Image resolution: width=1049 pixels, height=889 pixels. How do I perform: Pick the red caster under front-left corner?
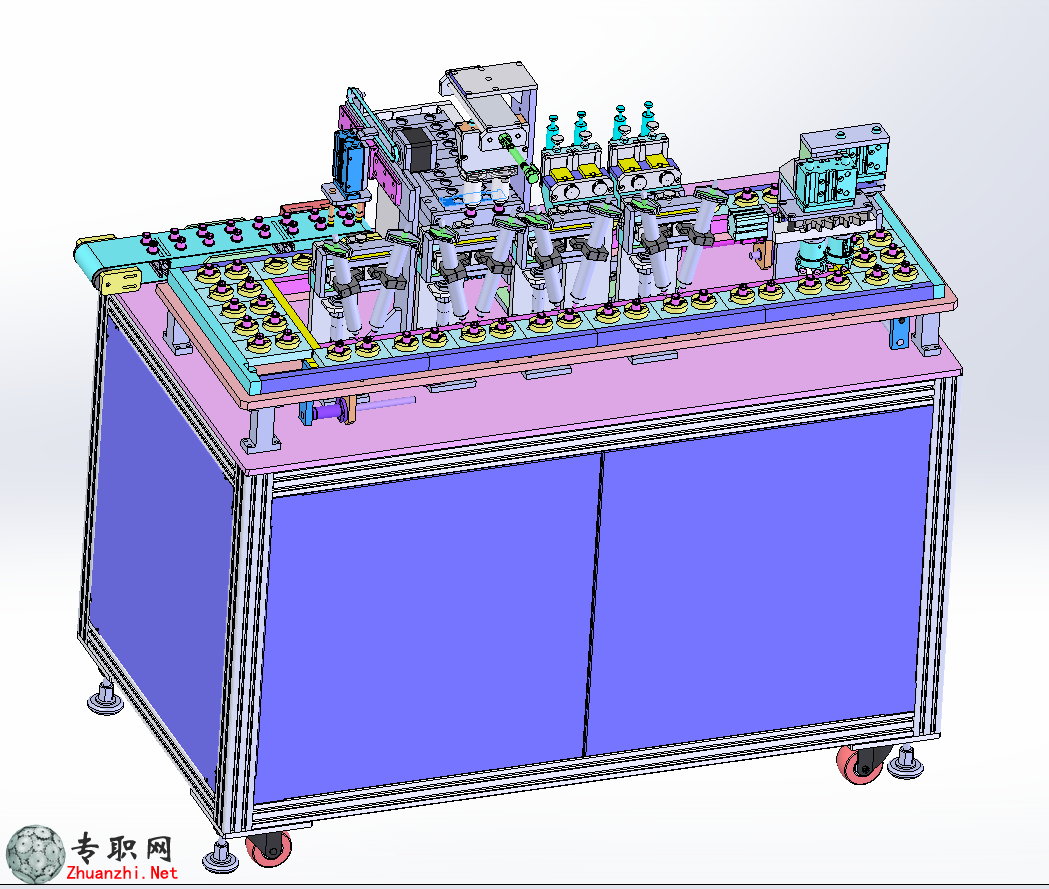click(x=269, y=848)
